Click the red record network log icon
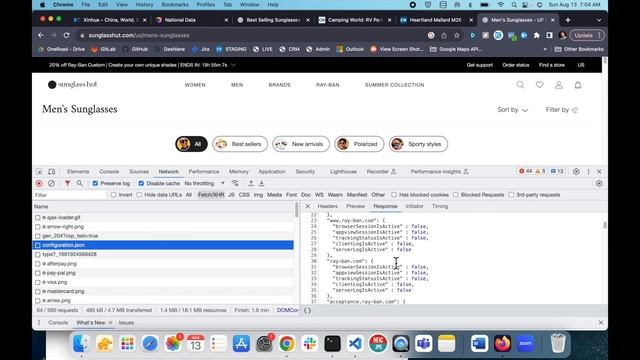Viewport: 640px width, 360px height. pos(39,184)
